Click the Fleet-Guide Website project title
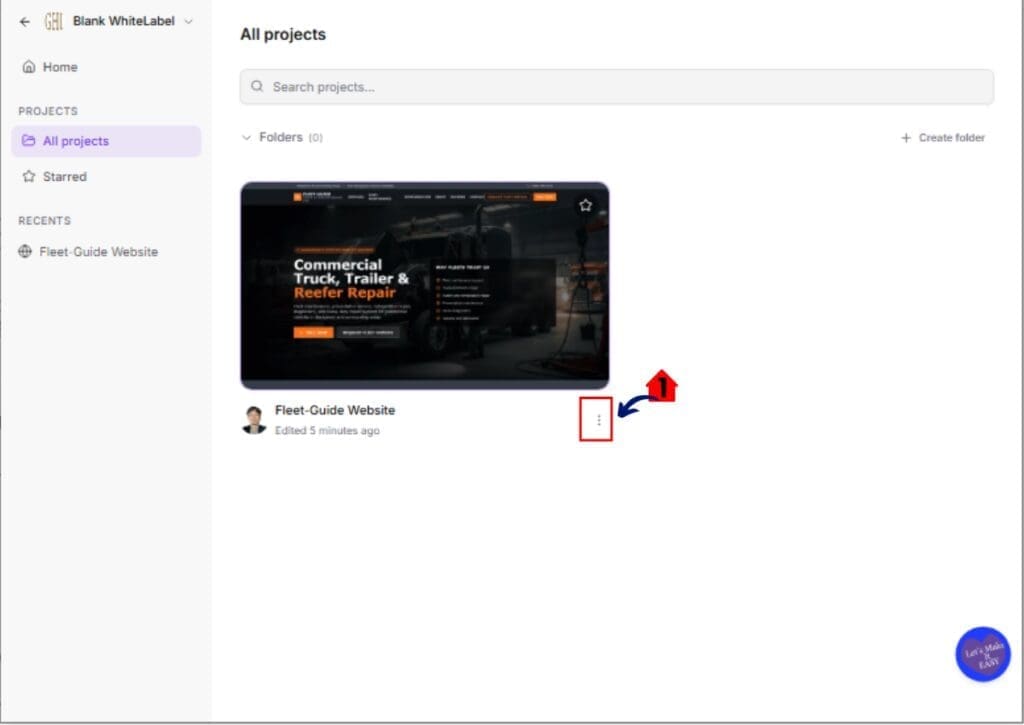 click(335, 410)
